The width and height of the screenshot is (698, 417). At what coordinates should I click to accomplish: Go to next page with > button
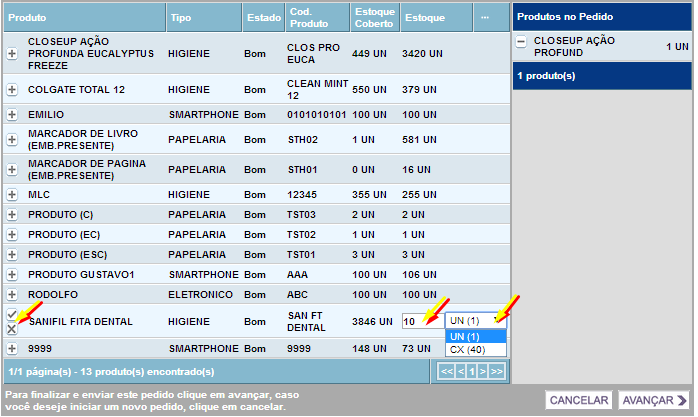483,371
